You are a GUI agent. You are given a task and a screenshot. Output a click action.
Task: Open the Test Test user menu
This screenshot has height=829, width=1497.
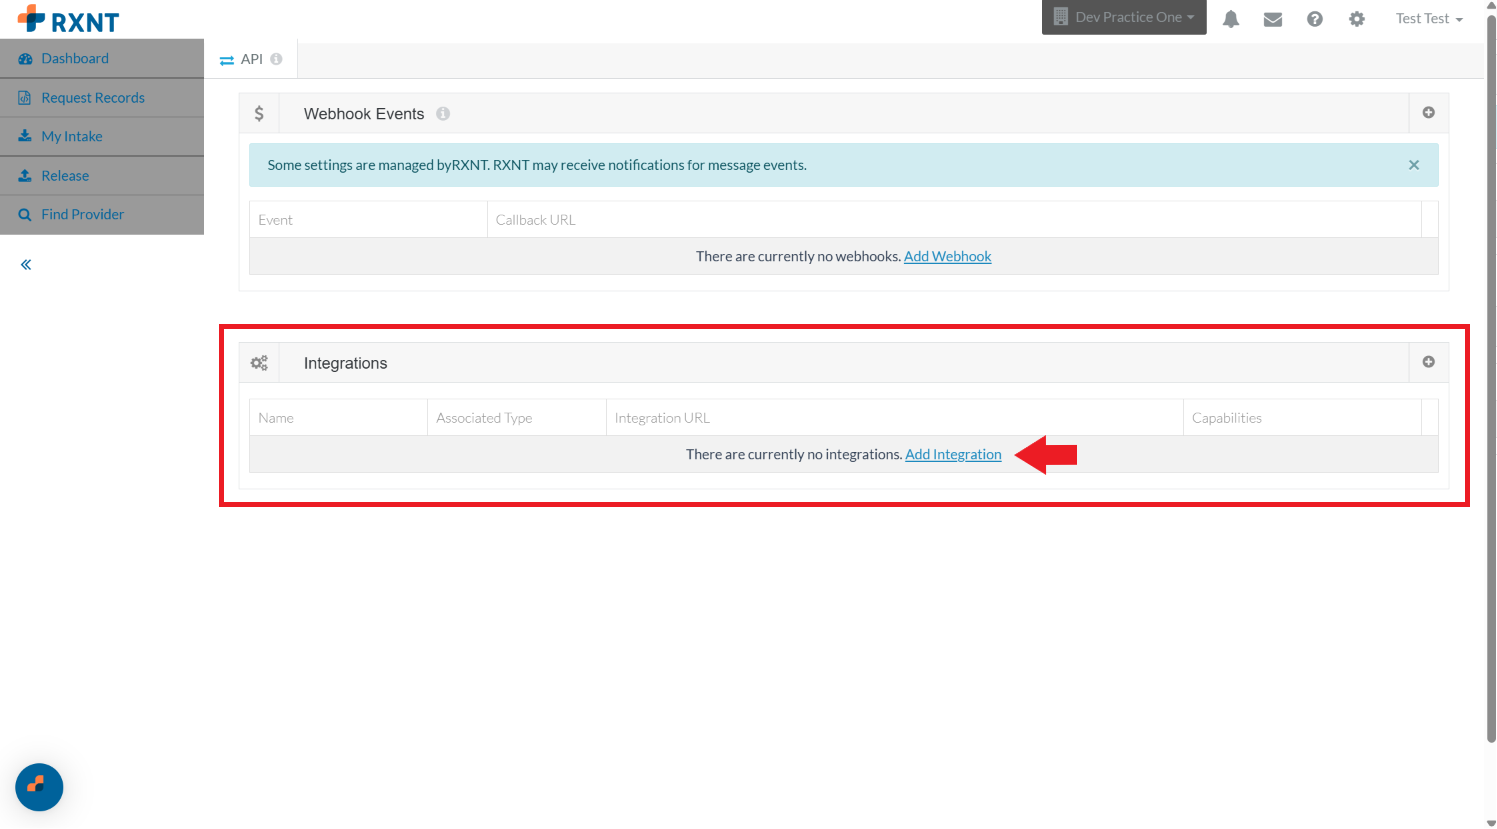click(1429, 19)
